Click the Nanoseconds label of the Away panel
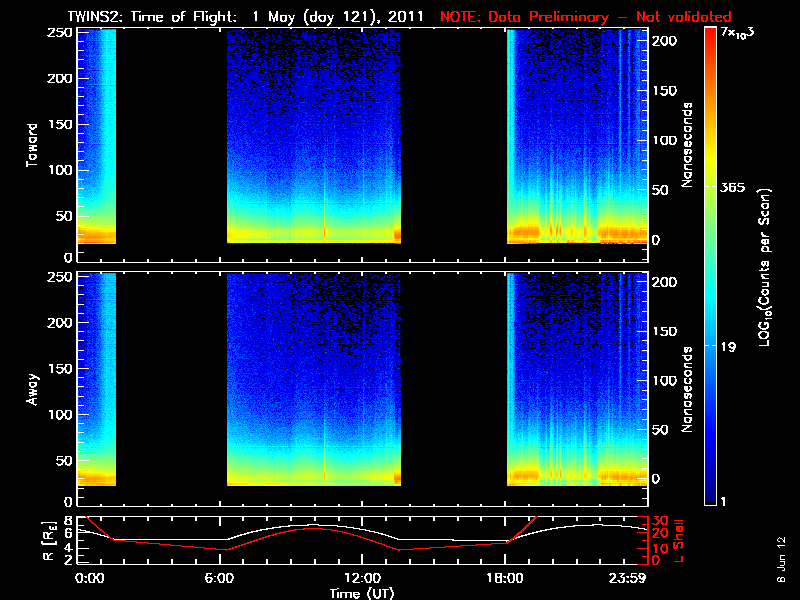The image size is (800, 600). pyautogui.click(x=688, y=390)
